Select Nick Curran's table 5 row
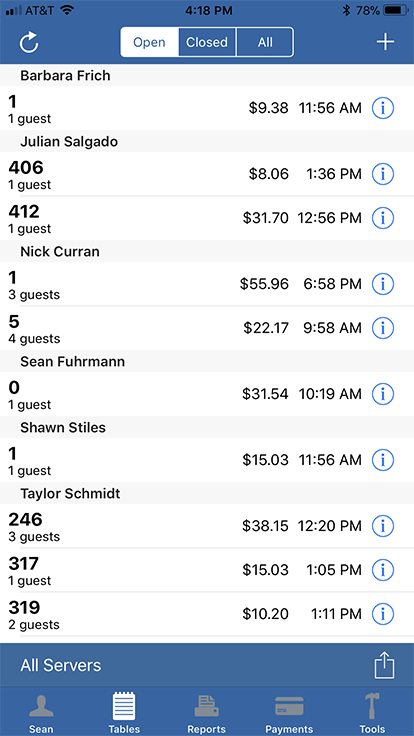414x736 pixels. pyautogui.click(x=207, y=328)
